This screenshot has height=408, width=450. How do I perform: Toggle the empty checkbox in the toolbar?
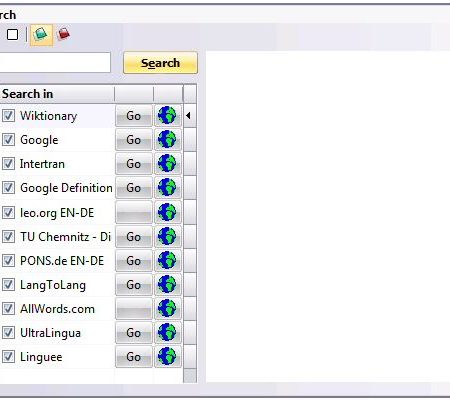13,34
